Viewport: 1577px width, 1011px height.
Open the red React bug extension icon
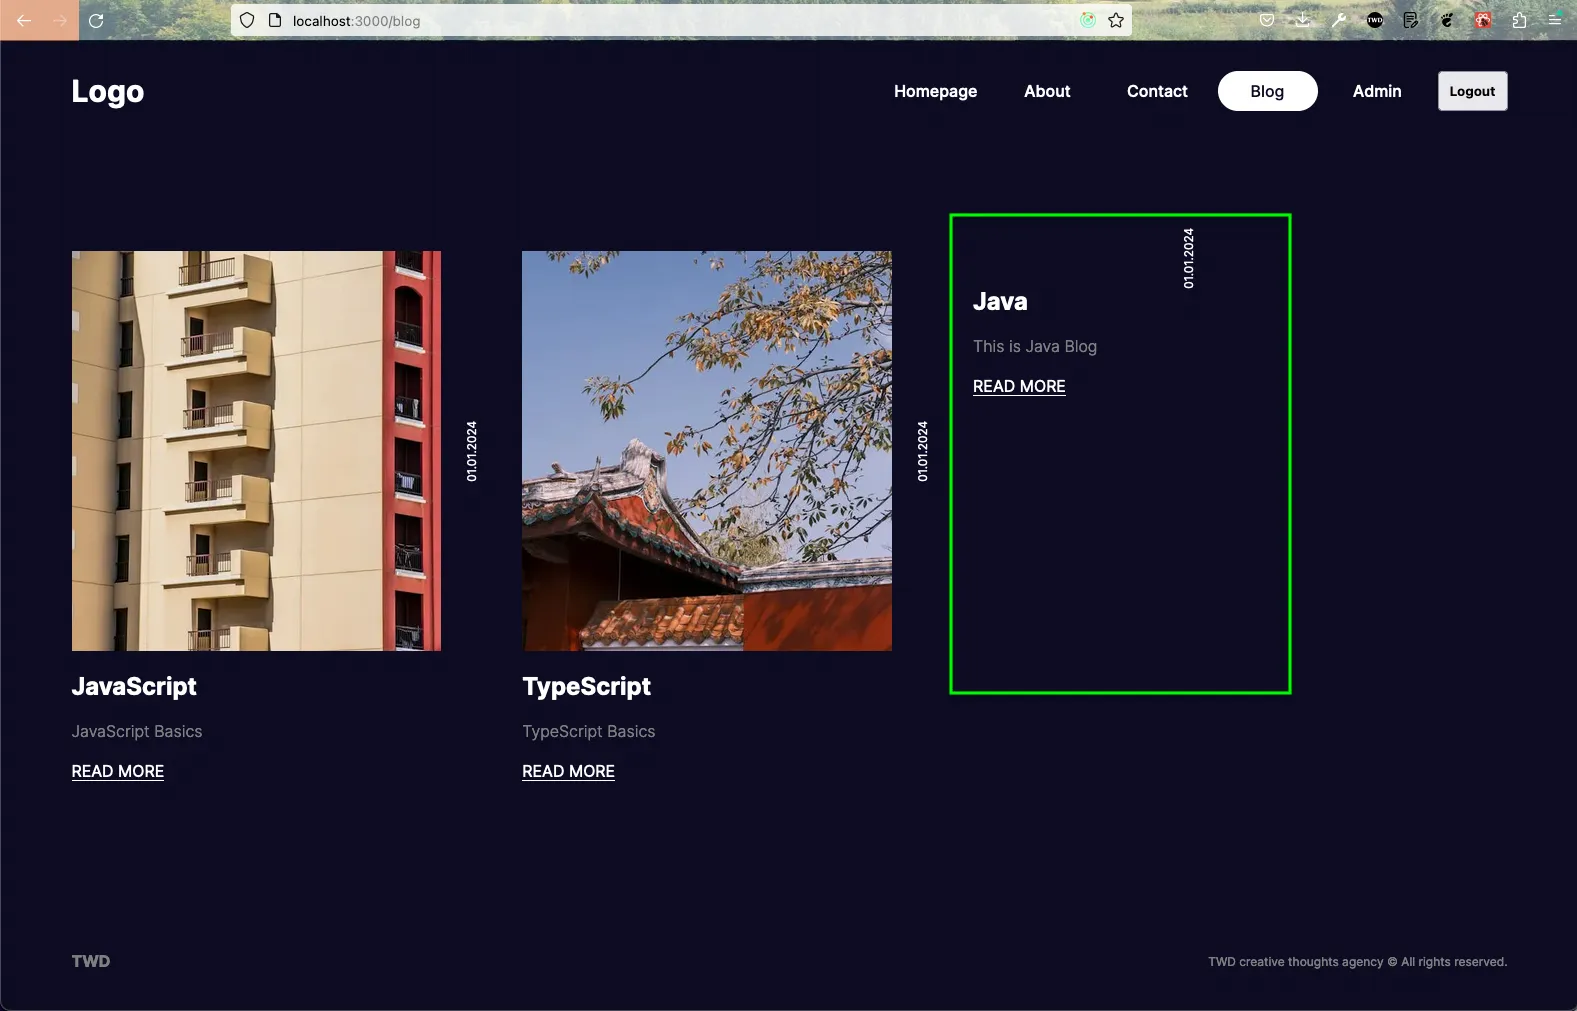(1483, 20)
